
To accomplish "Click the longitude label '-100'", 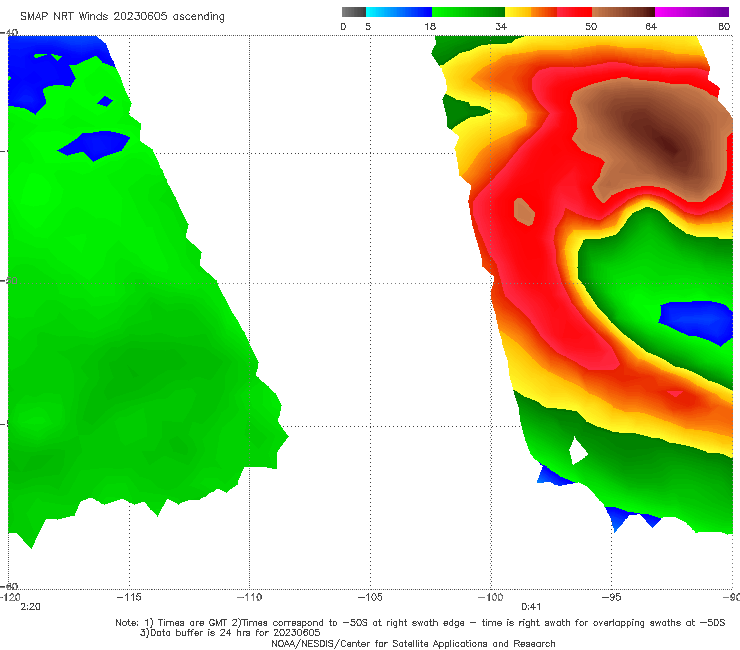I will [x=490, y=597].
